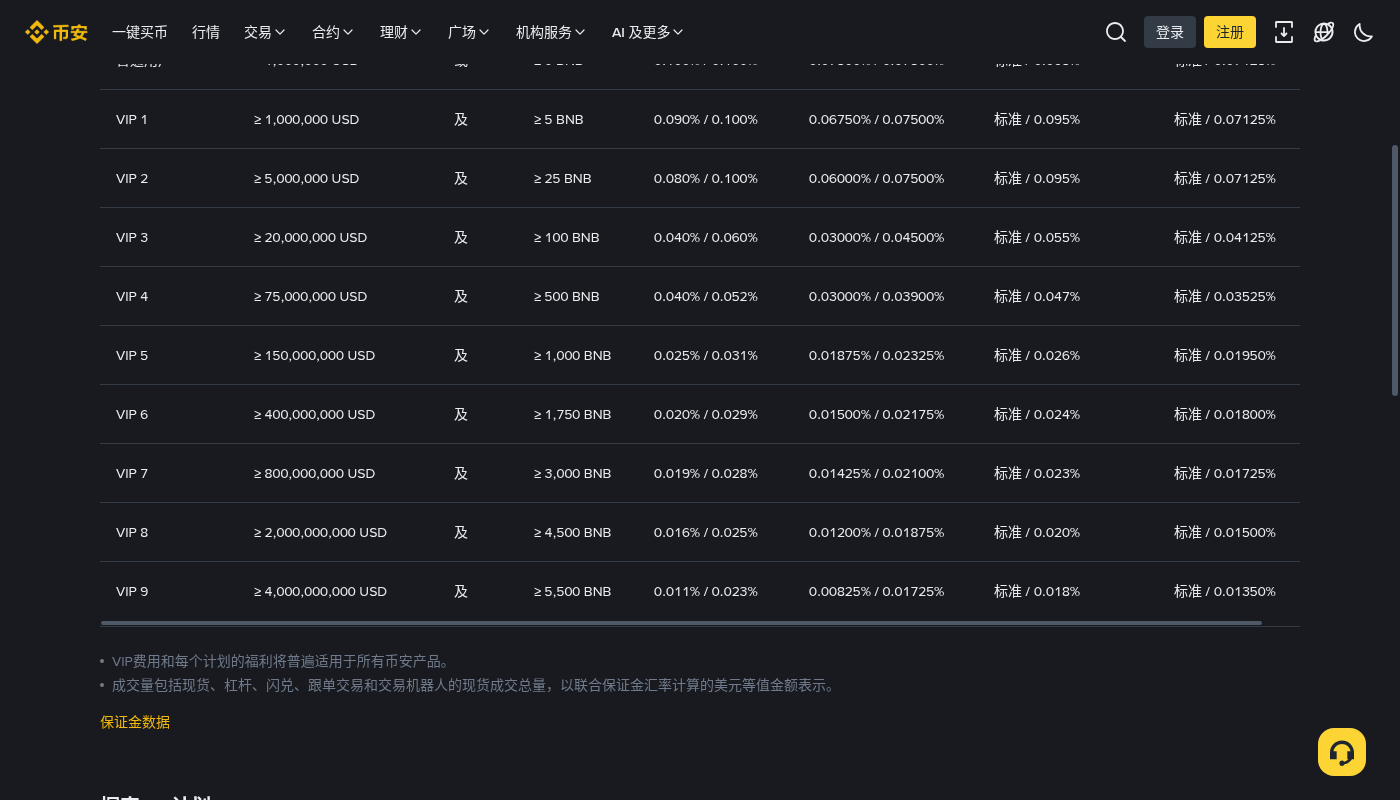Expand the 机构服务 dropdown menu
Image resolution: width=1400 pixels, height=800 pixels.
point(551,32)
